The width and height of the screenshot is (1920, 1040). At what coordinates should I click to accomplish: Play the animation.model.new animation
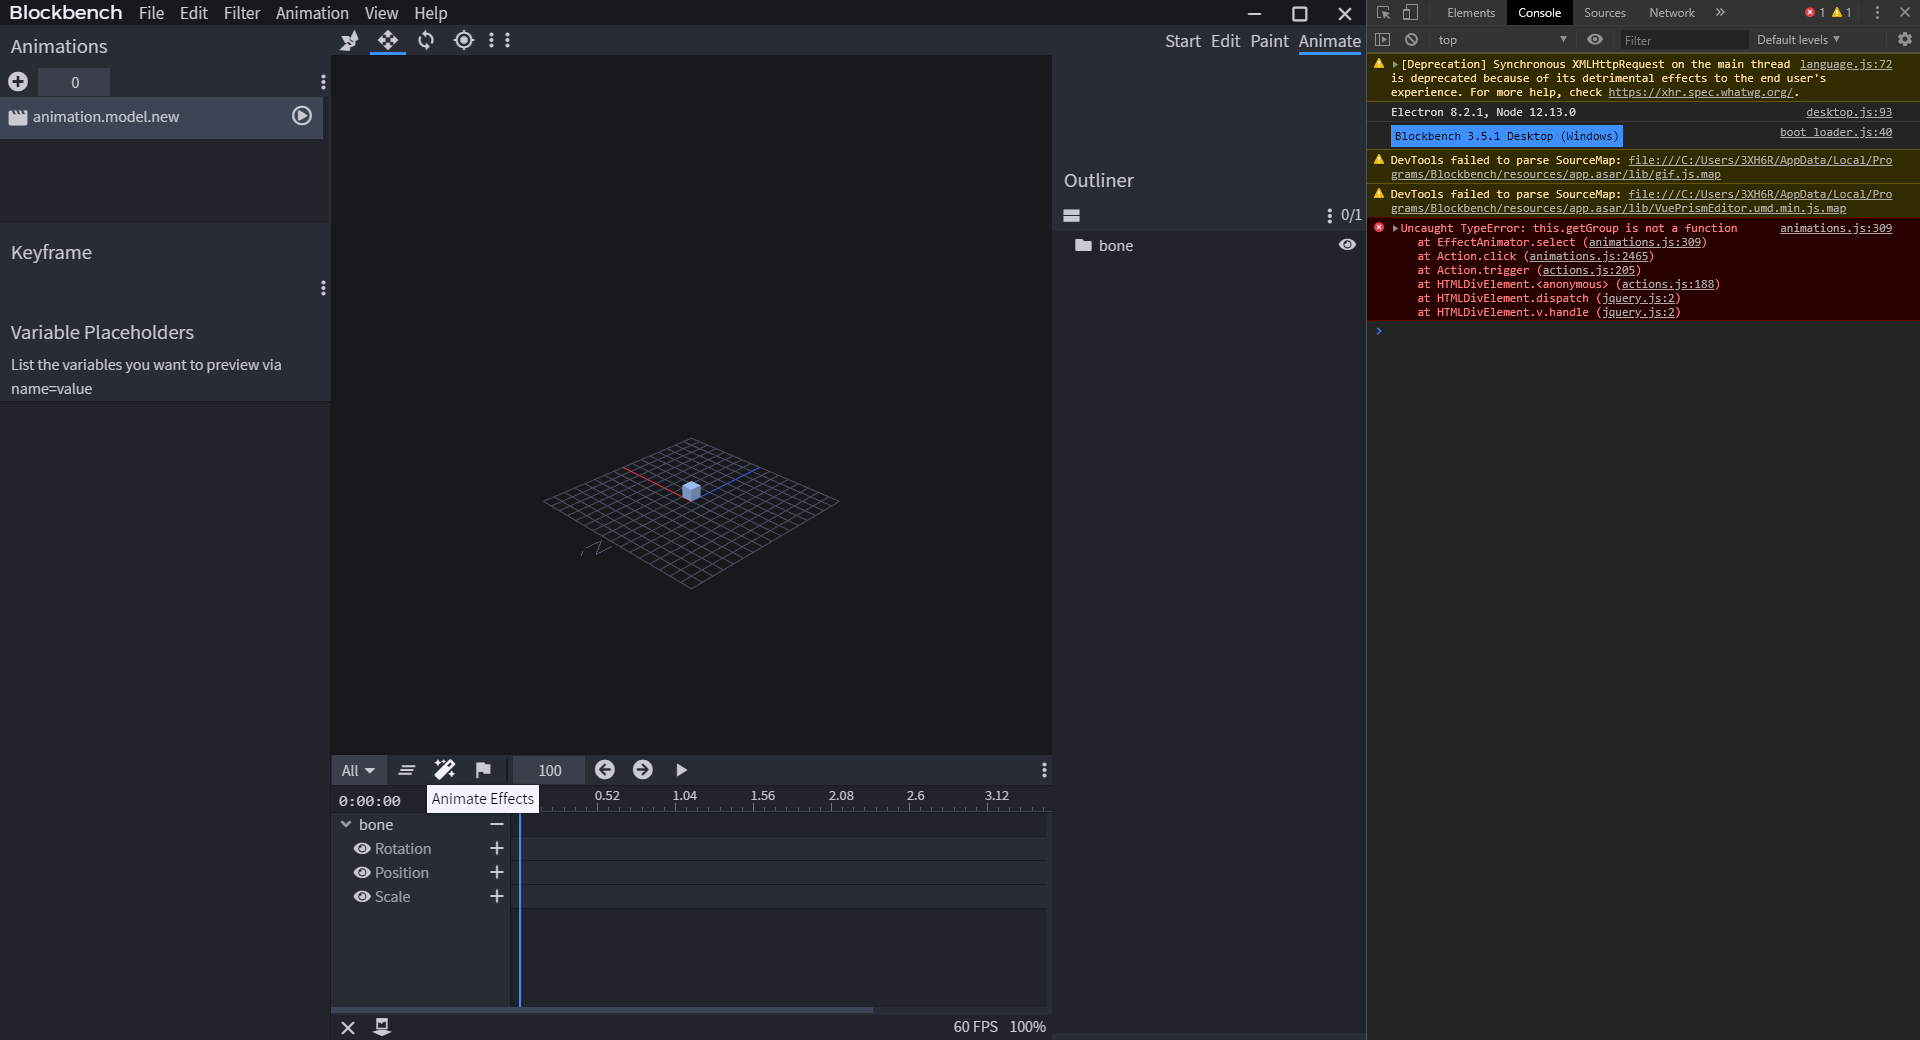pos(300,116)
